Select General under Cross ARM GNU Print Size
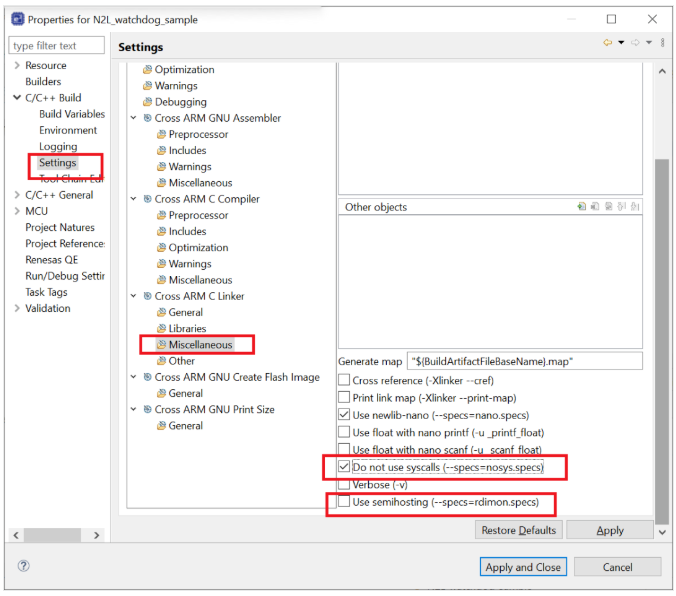The width and height of the screenshot is (676, 596). point(185,426)
